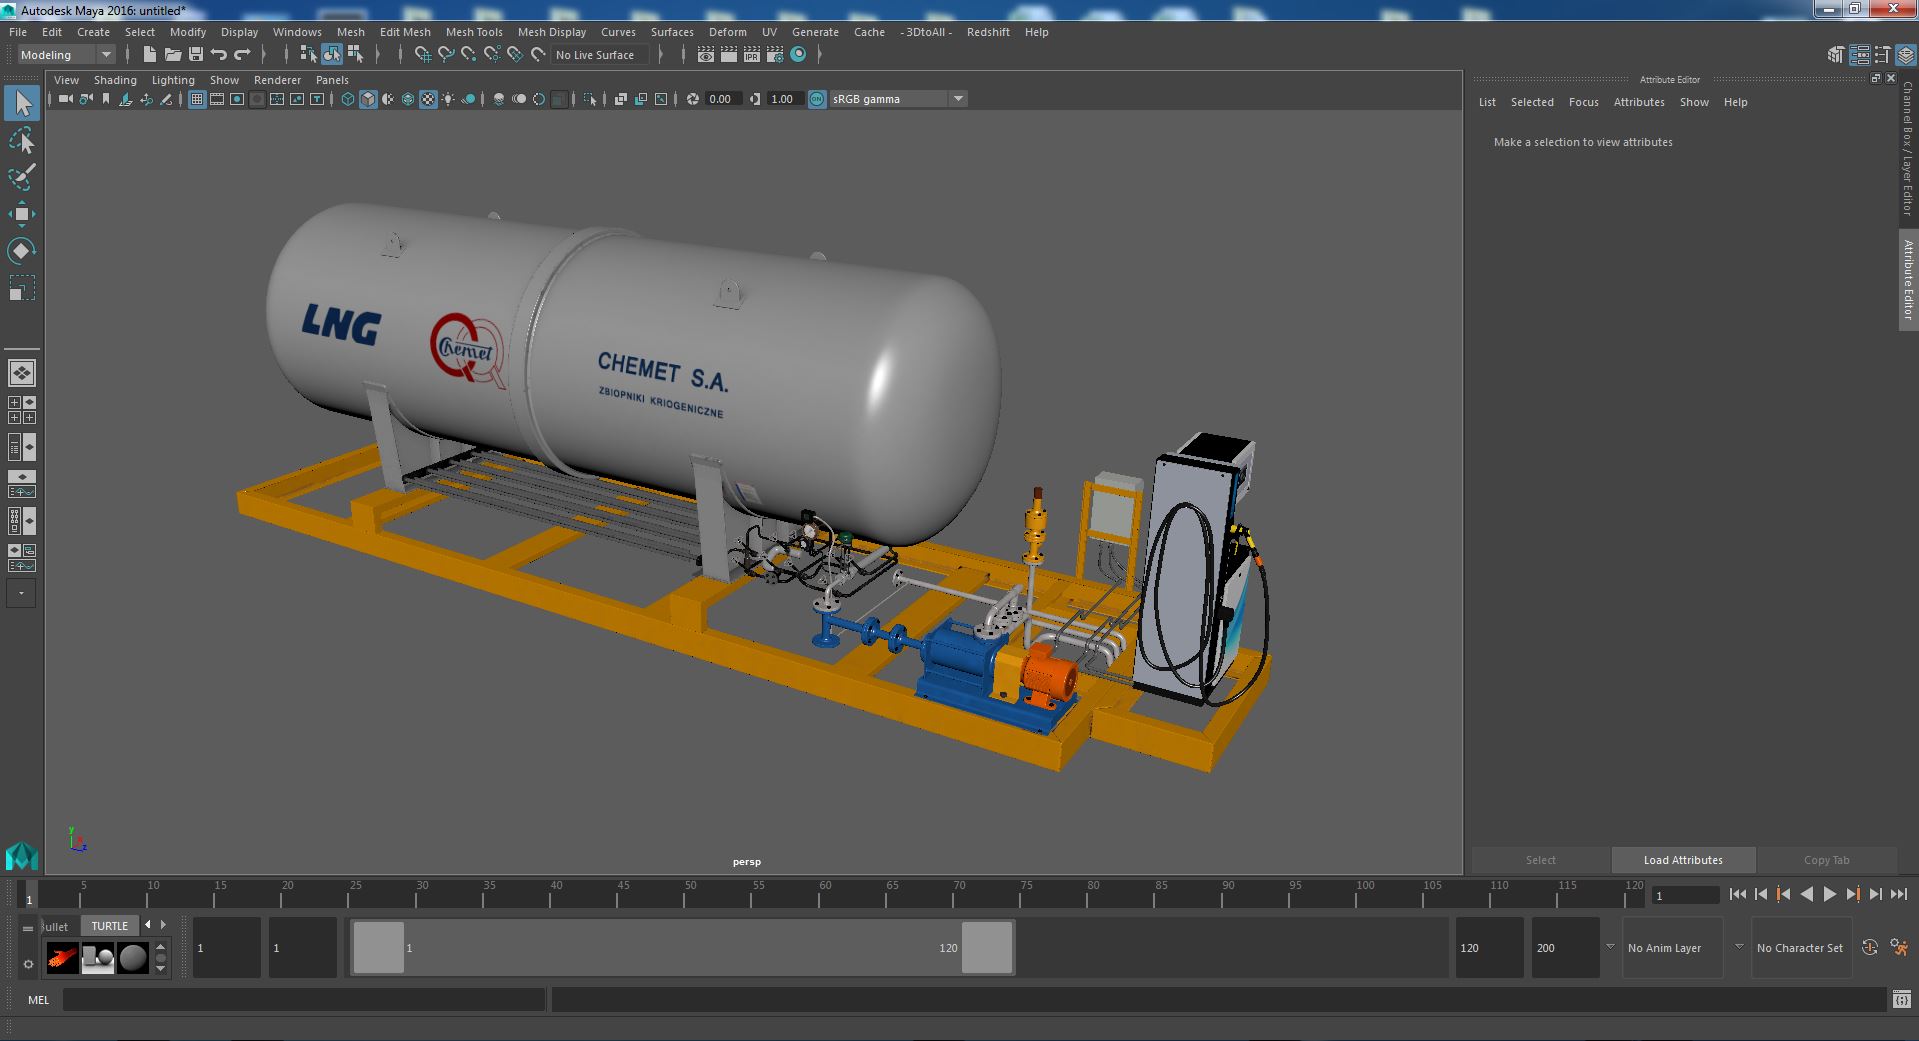1919x1041 pixels.
Task: Play animation forwards
Action: pos(1829,895)
